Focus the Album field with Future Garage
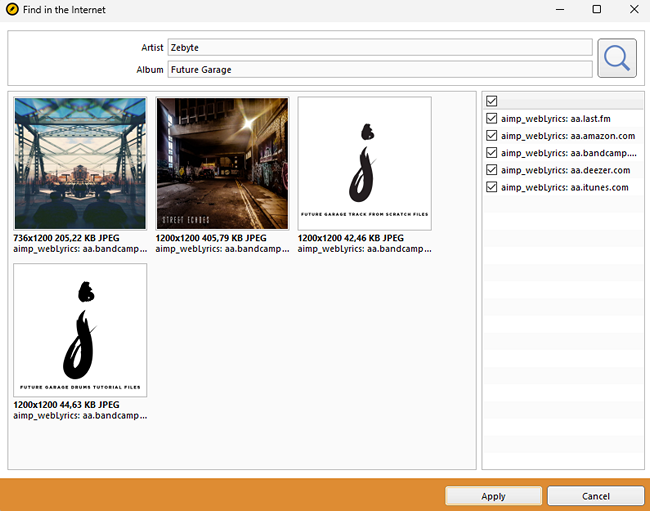Image resolution: width=650 pixels, height=511 pixels. 380,69
